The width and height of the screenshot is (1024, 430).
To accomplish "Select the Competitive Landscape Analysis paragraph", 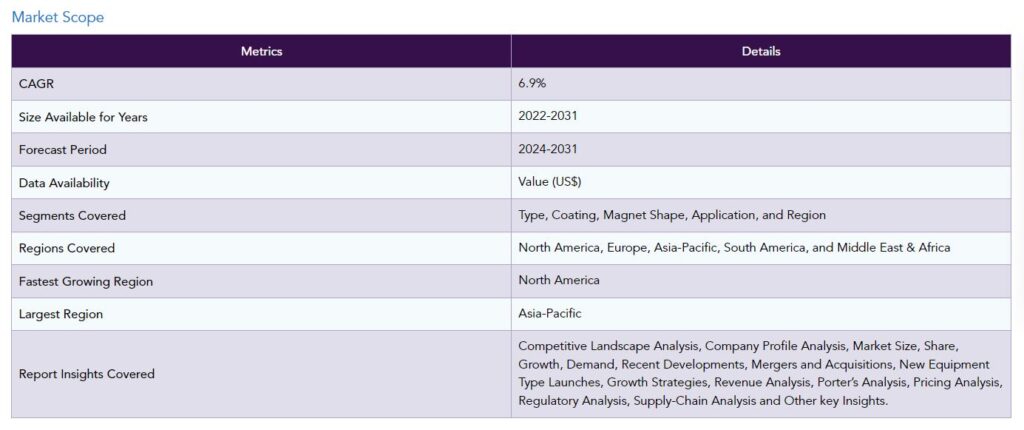I will click(760, 373).
